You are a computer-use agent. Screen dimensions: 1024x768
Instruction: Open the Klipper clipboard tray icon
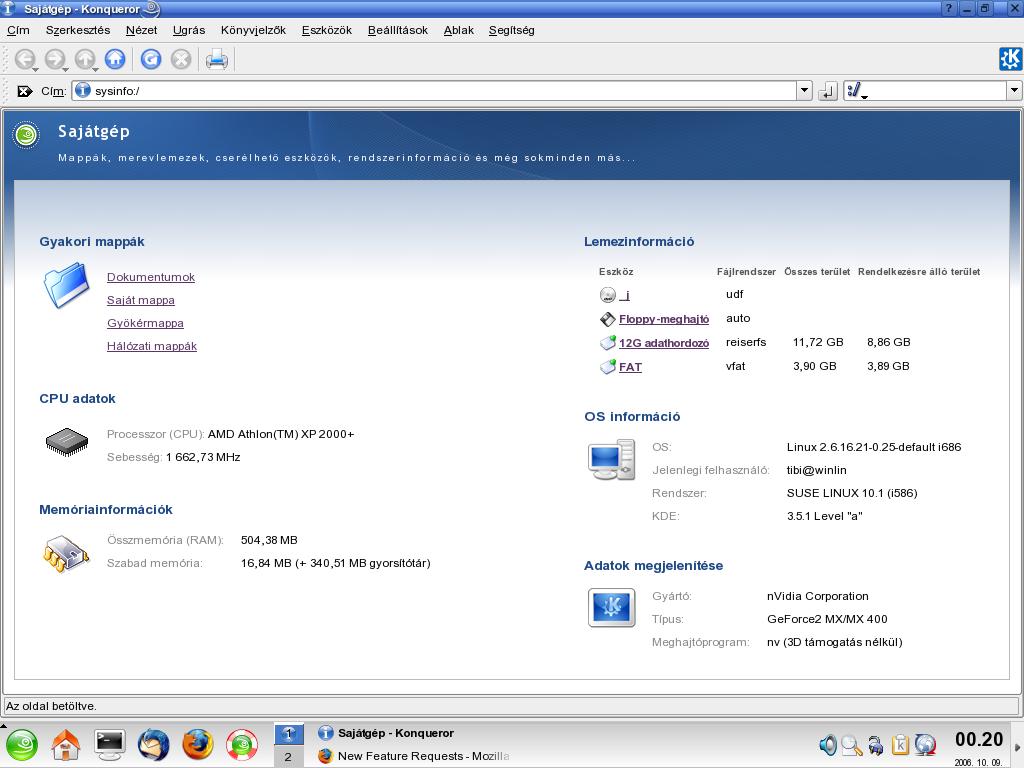(x=900, y=744)
